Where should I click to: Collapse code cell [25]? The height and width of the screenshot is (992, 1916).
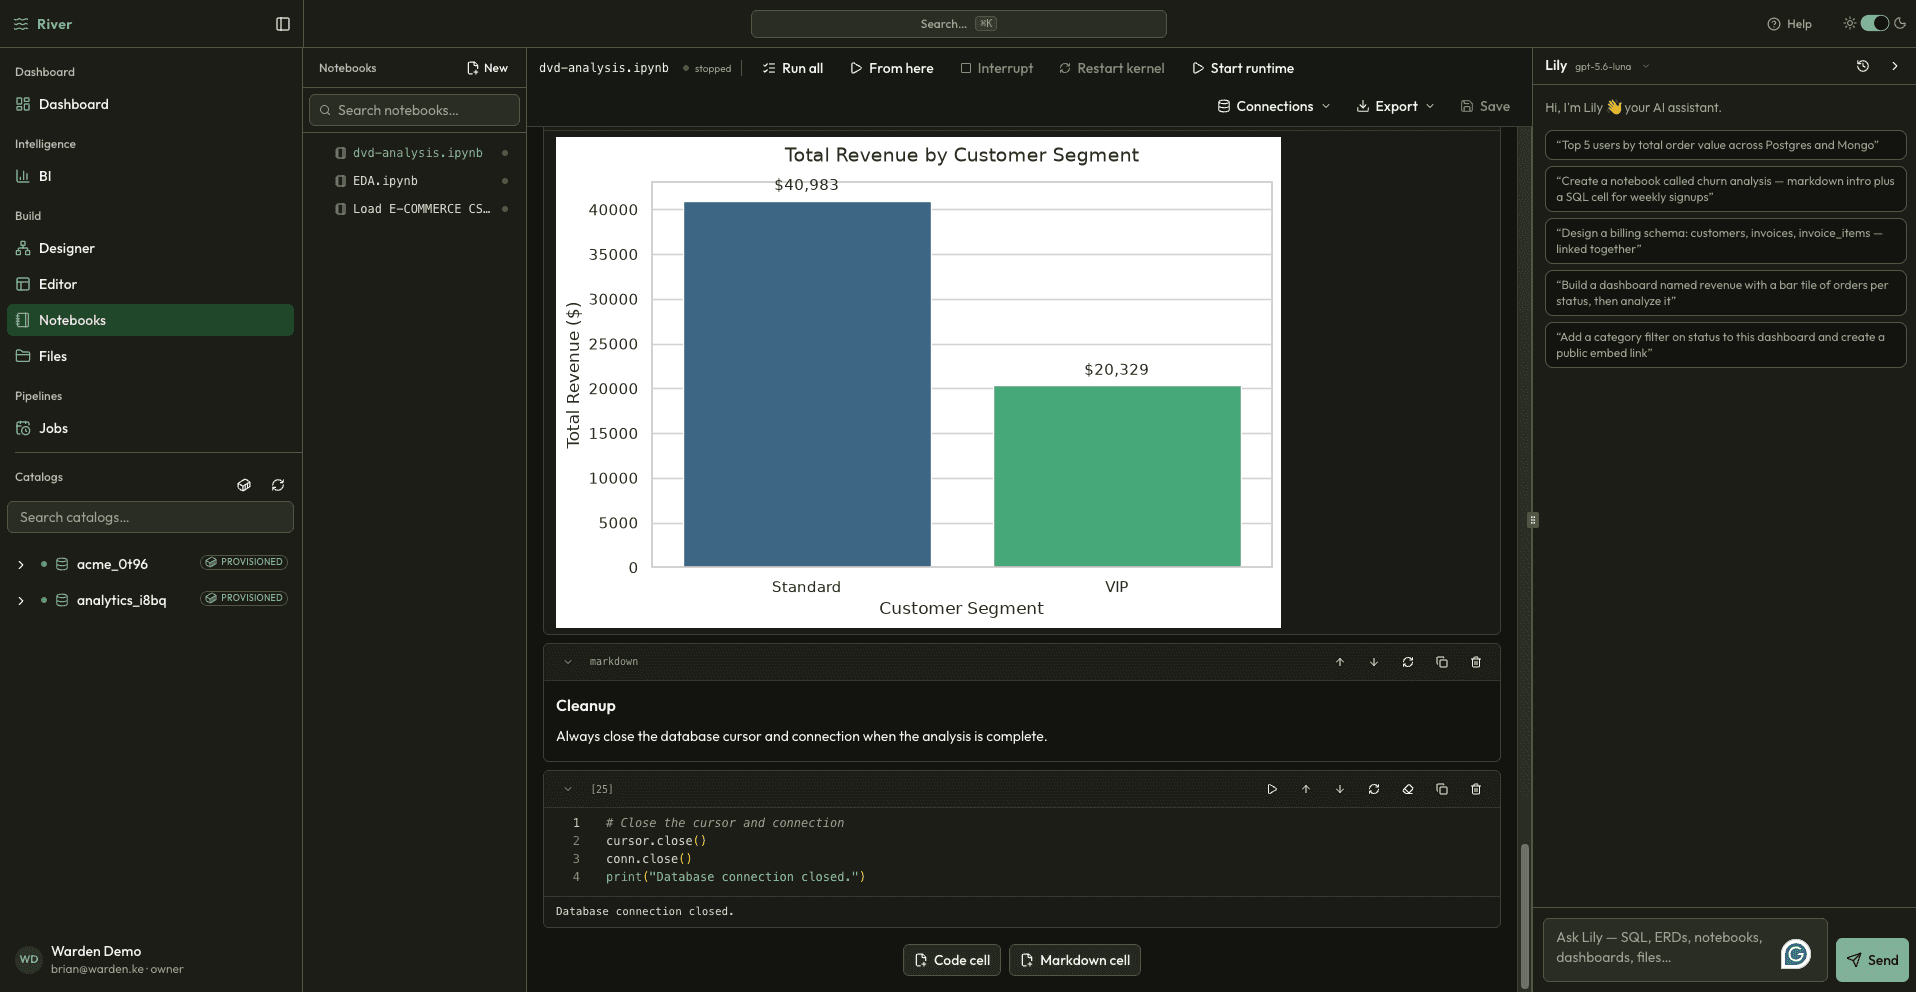568,789
